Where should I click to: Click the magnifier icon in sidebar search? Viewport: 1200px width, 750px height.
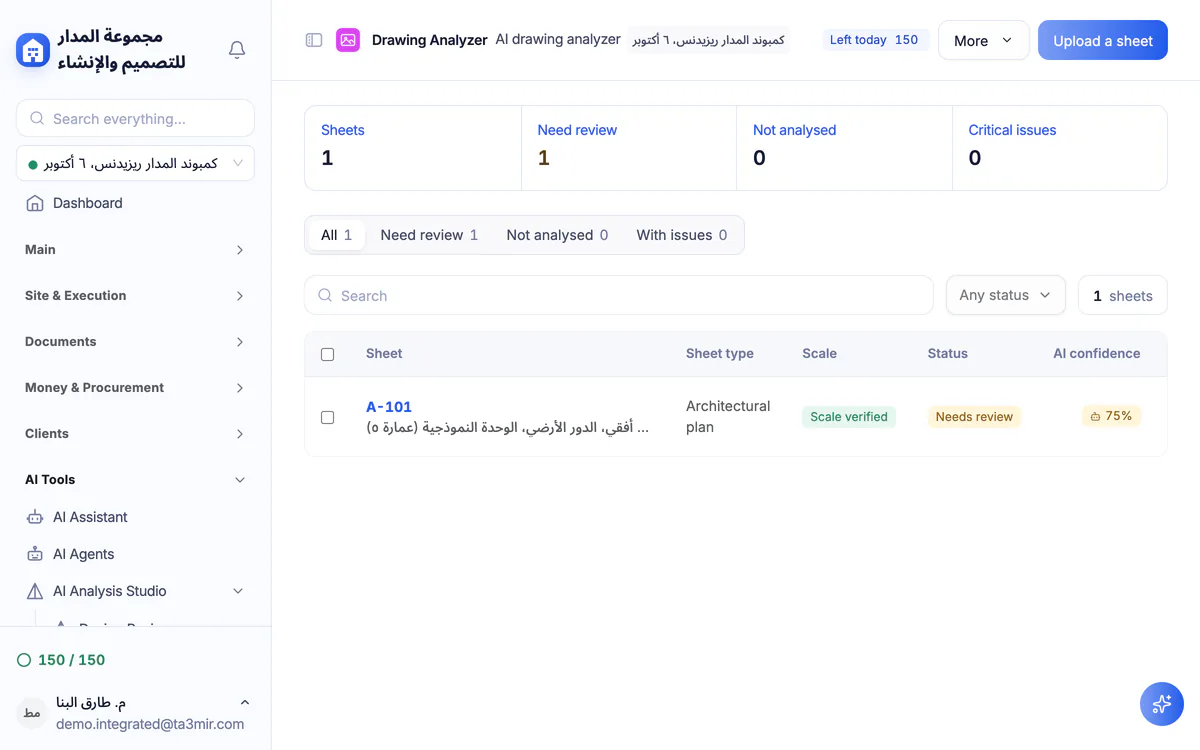pyautogui.click(x=37, y=118)
